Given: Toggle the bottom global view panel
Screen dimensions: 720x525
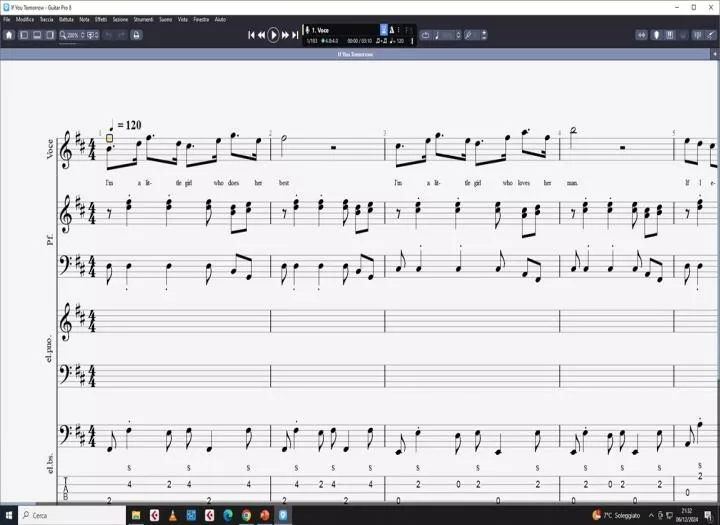Looking at the screenshot, I should point(37,35).
